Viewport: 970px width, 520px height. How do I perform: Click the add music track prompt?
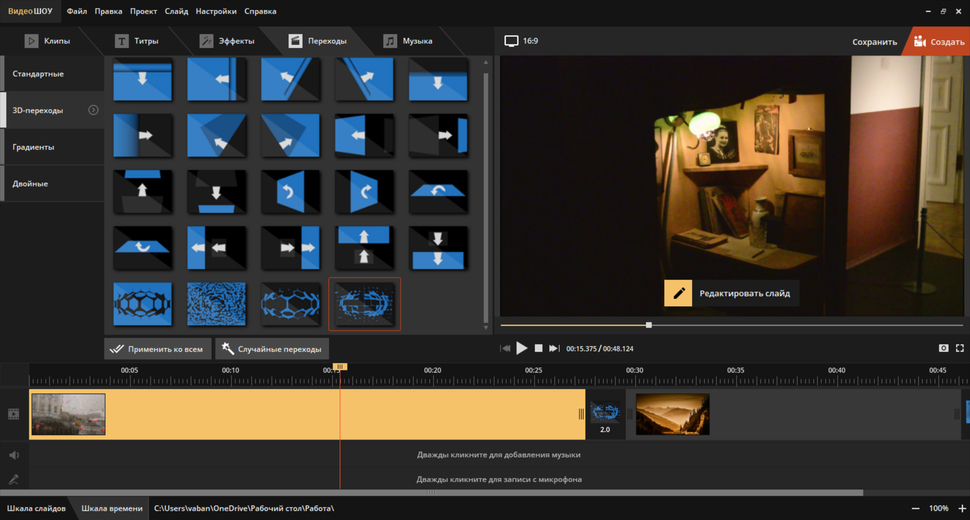pyautogui.click(x=499, y=454)
